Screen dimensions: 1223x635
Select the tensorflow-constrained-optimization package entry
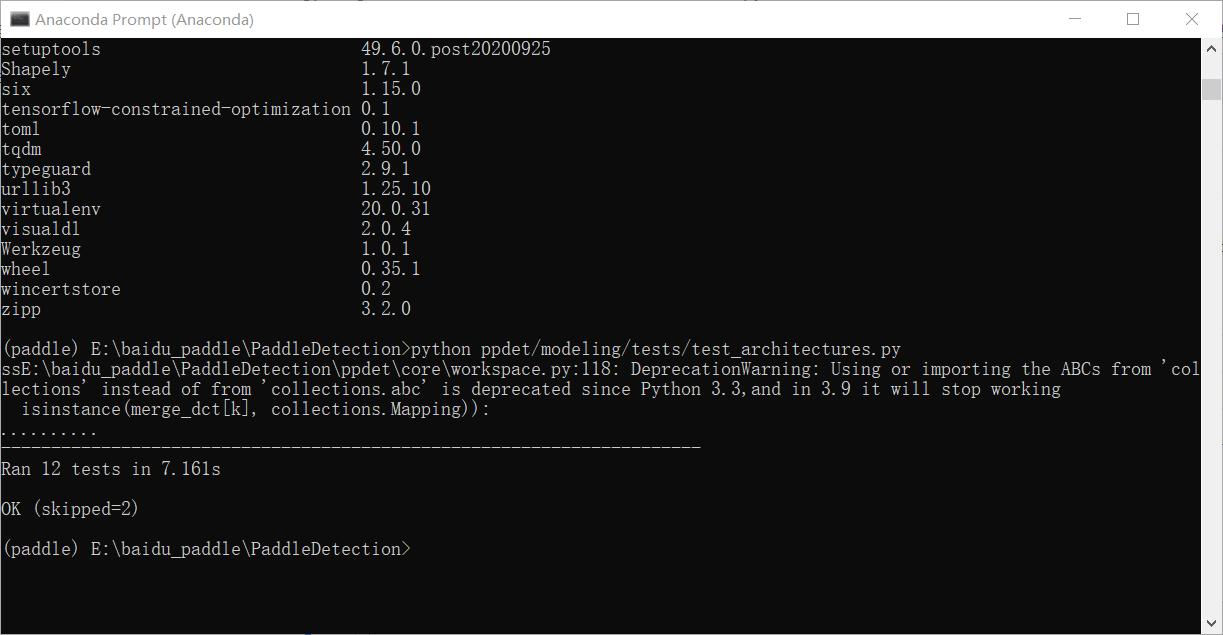pos(176,109)
